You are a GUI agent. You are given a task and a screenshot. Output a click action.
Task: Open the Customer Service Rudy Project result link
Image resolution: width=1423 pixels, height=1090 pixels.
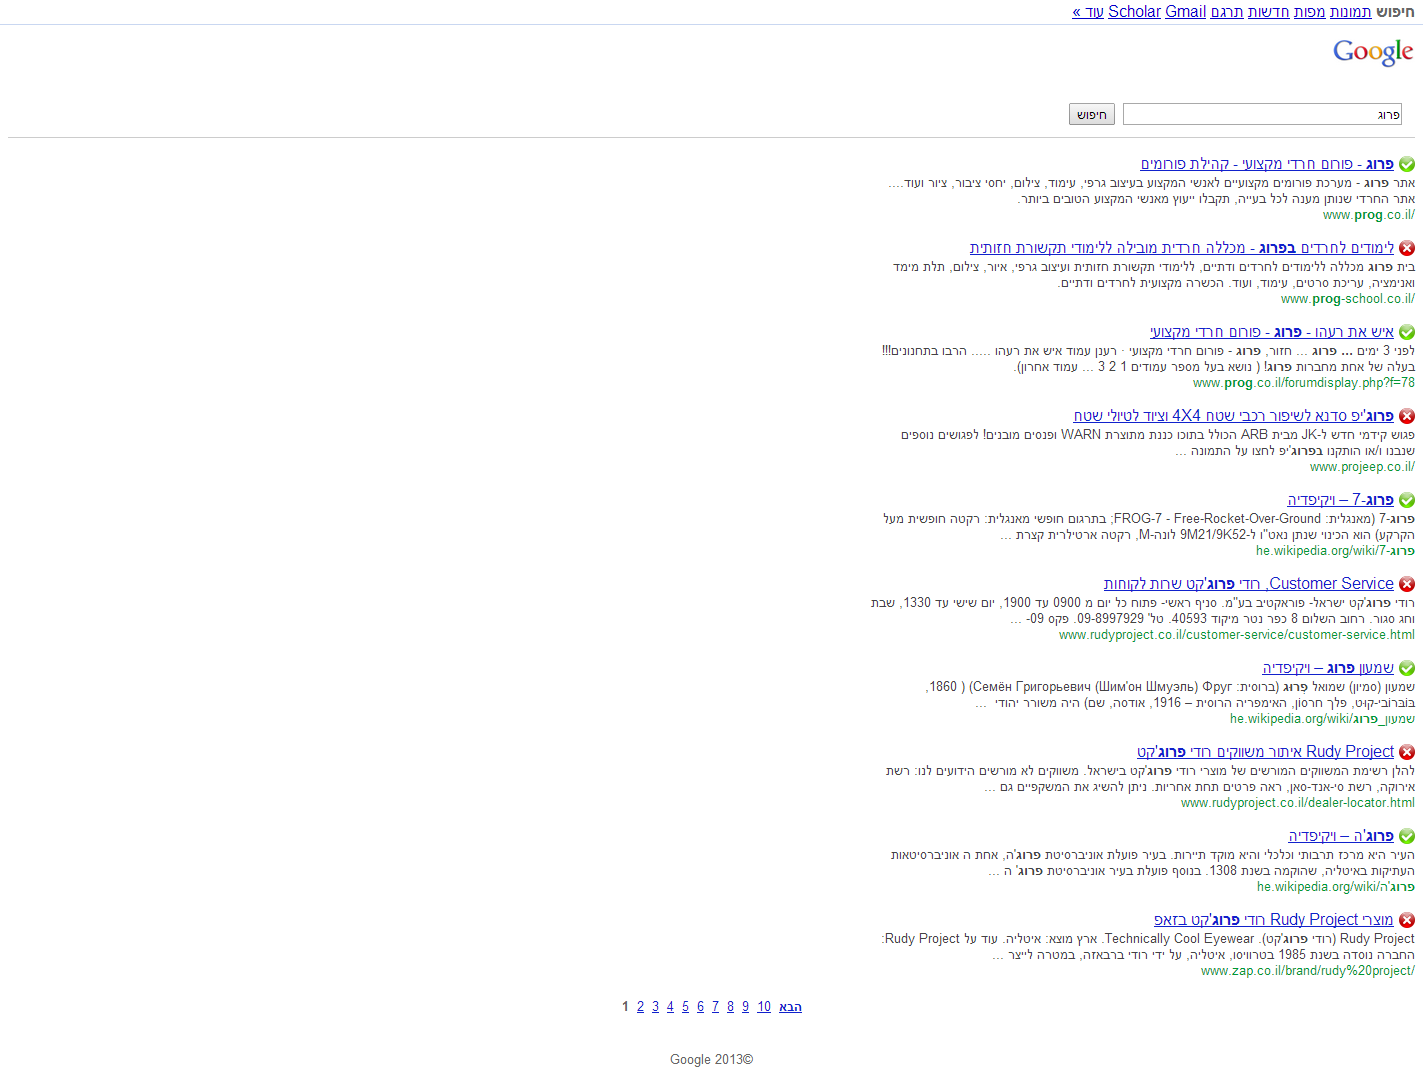pyautogui.click(x=1249, y=584)
